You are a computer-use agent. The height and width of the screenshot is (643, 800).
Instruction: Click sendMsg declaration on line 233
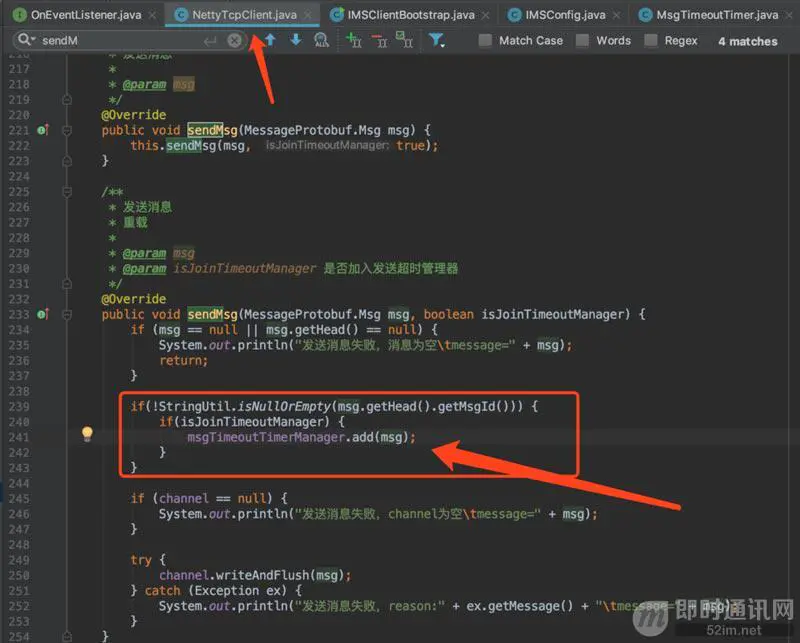coord(212,314)
